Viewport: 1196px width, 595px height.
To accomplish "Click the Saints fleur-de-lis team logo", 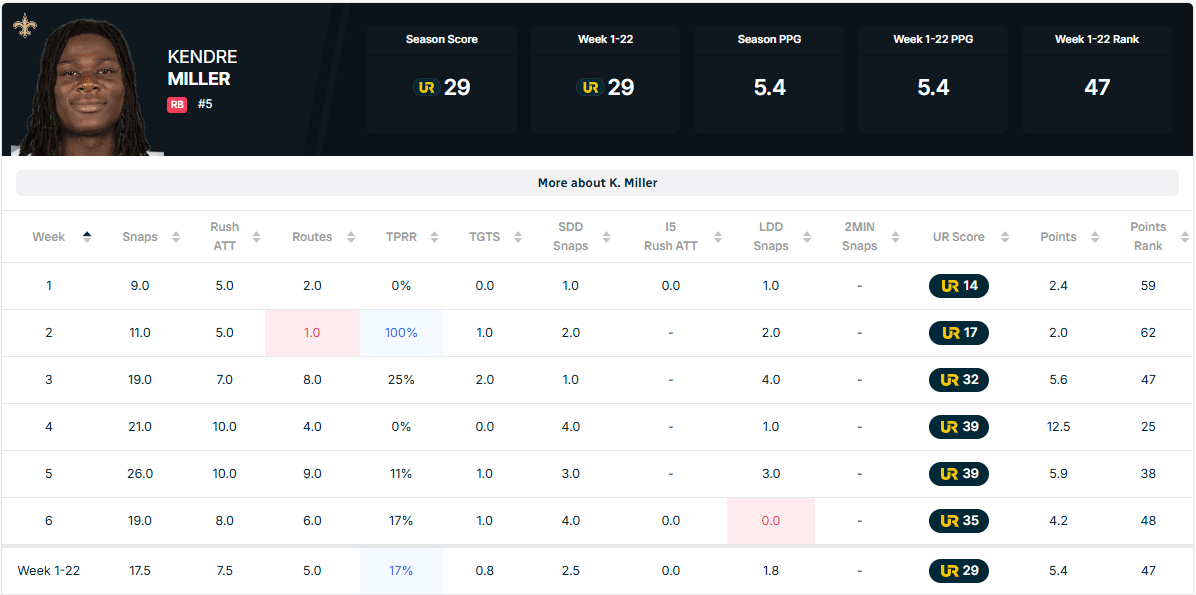I will click(24, 25).
